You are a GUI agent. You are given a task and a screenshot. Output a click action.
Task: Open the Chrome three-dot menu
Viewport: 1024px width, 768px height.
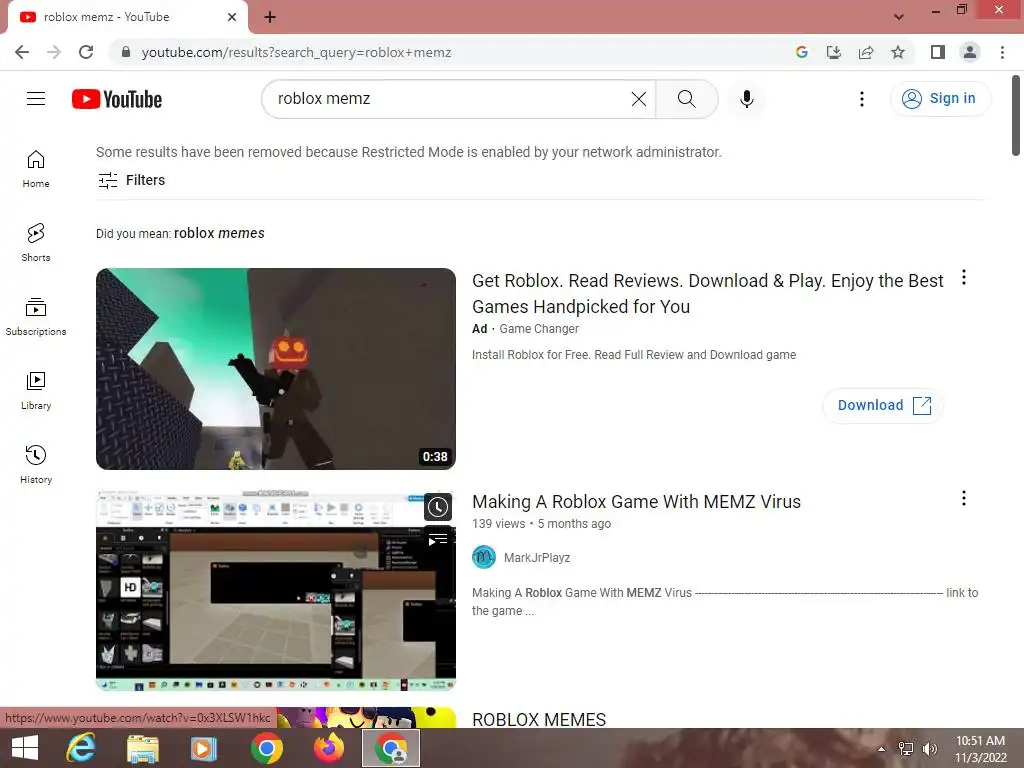coord(1002,52)
